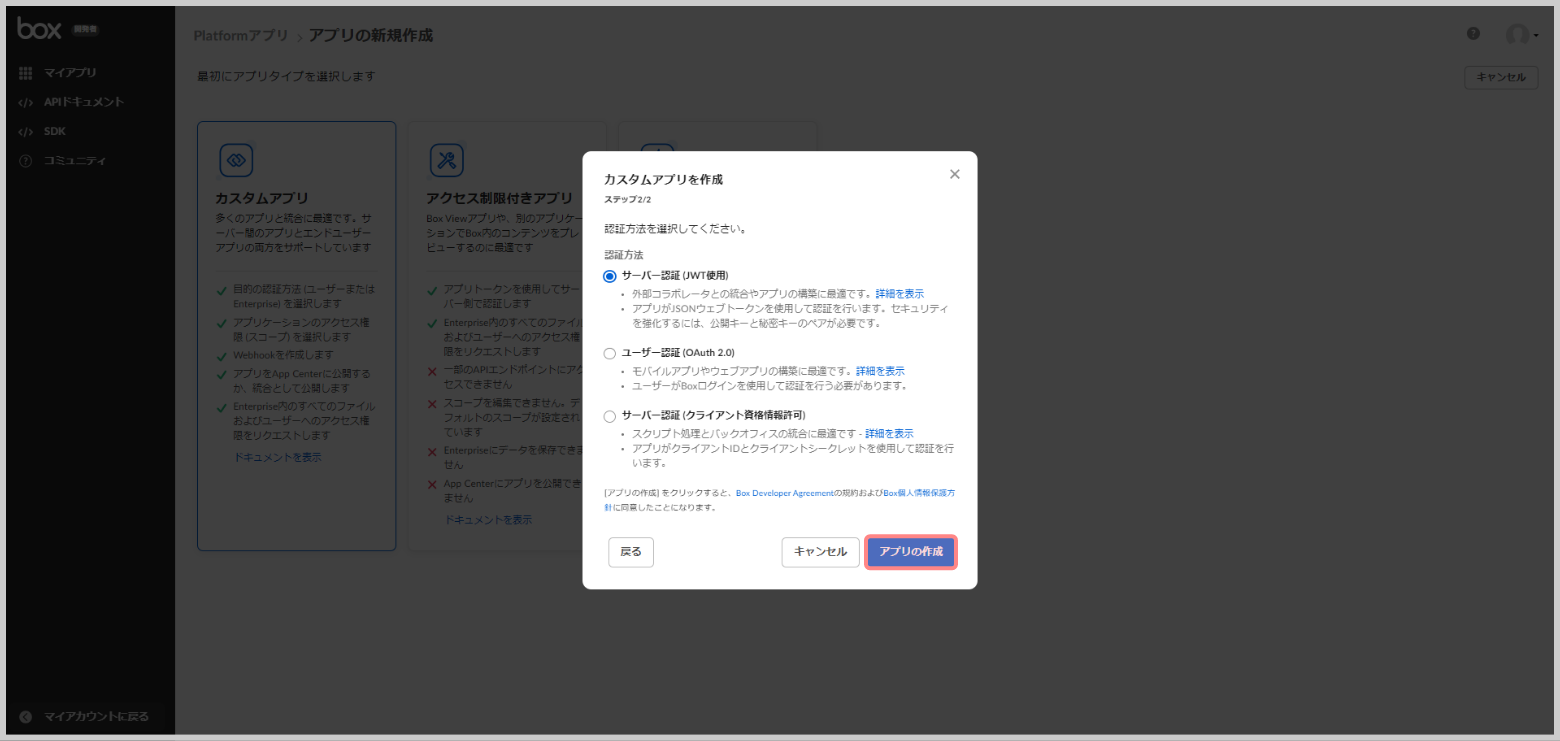The image size is (1560, 741).
Task: Open ドキュメントを表示 under アクセス制限付きアプリ card
Action: 488,520
